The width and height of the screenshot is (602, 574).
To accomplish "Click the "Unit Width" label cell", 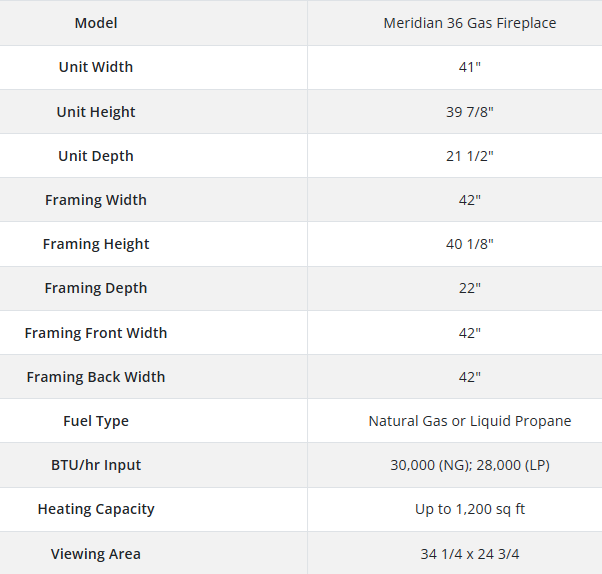I will (x=96, y=67).
